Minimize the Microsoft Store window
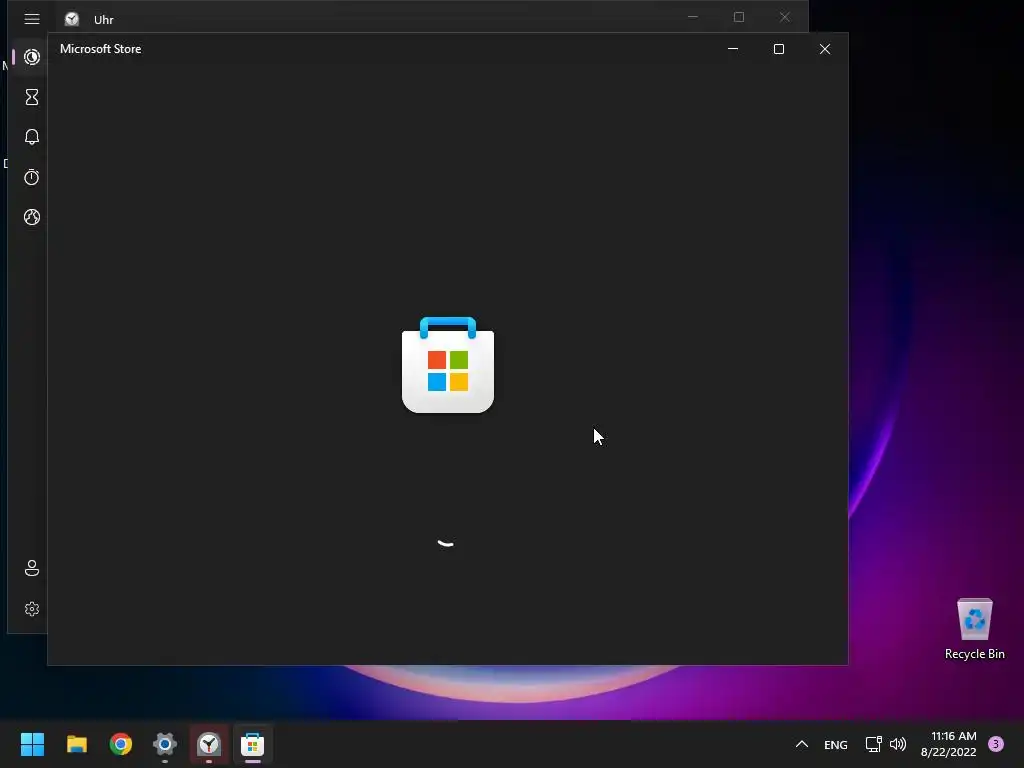1024x768 pixels. tap(733, 49)
